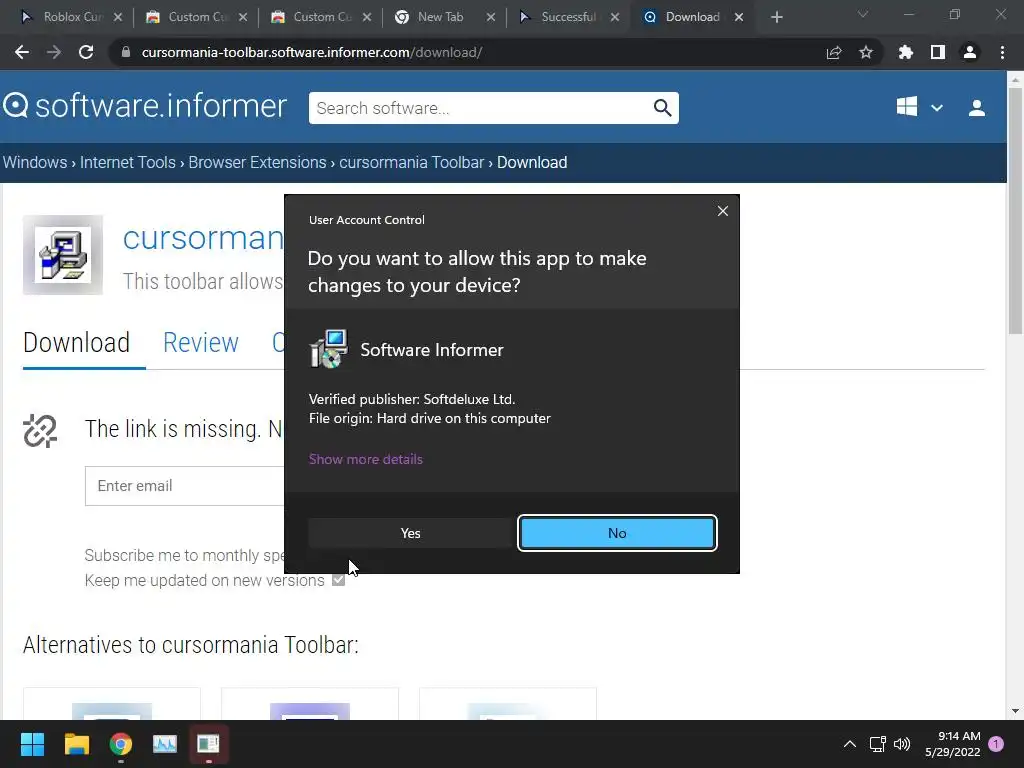The height and width of the screenshot is (768, 1024).
Task: Open Windows Start menu
Action: click(x=32, y=744)
